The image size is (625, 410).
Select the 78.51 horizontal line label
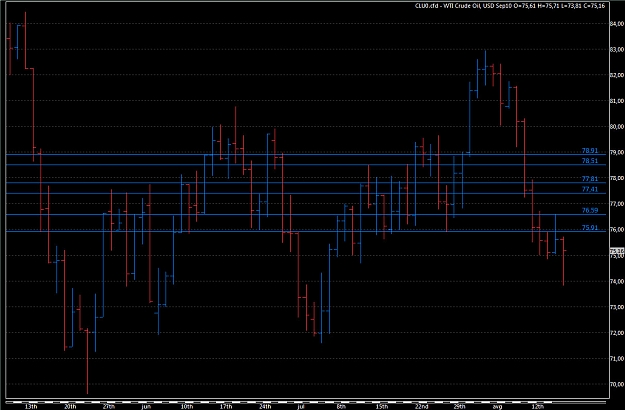click(590, 161)
